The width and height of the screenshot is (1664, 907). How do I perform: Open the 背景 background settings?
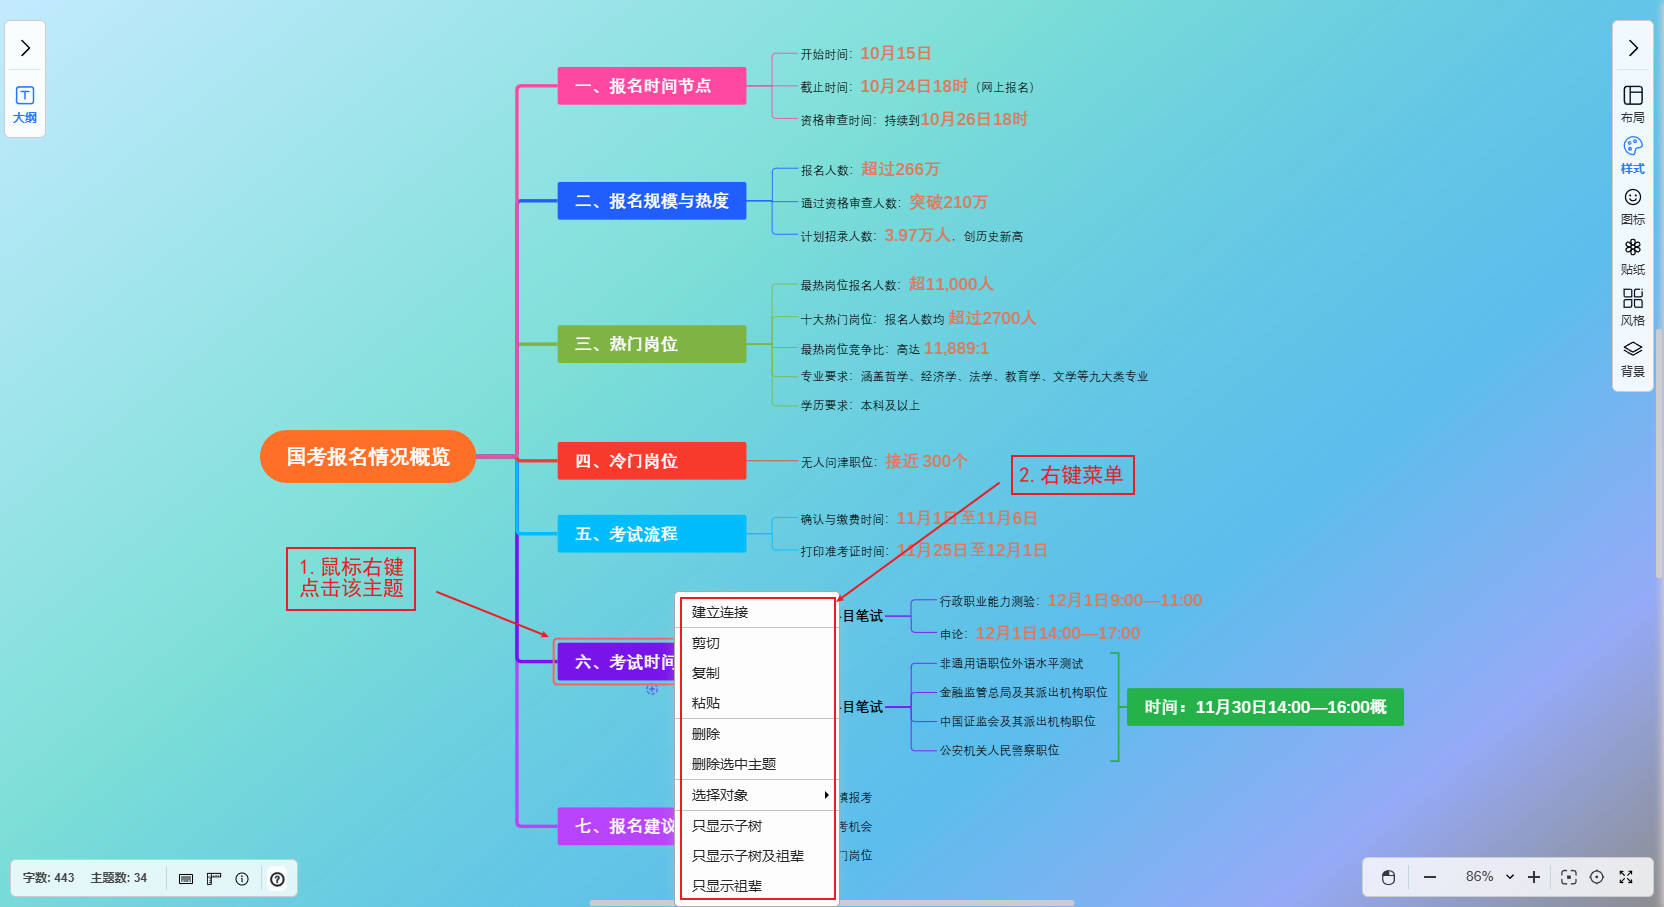pyautogui.click(x=1632, y=357)
